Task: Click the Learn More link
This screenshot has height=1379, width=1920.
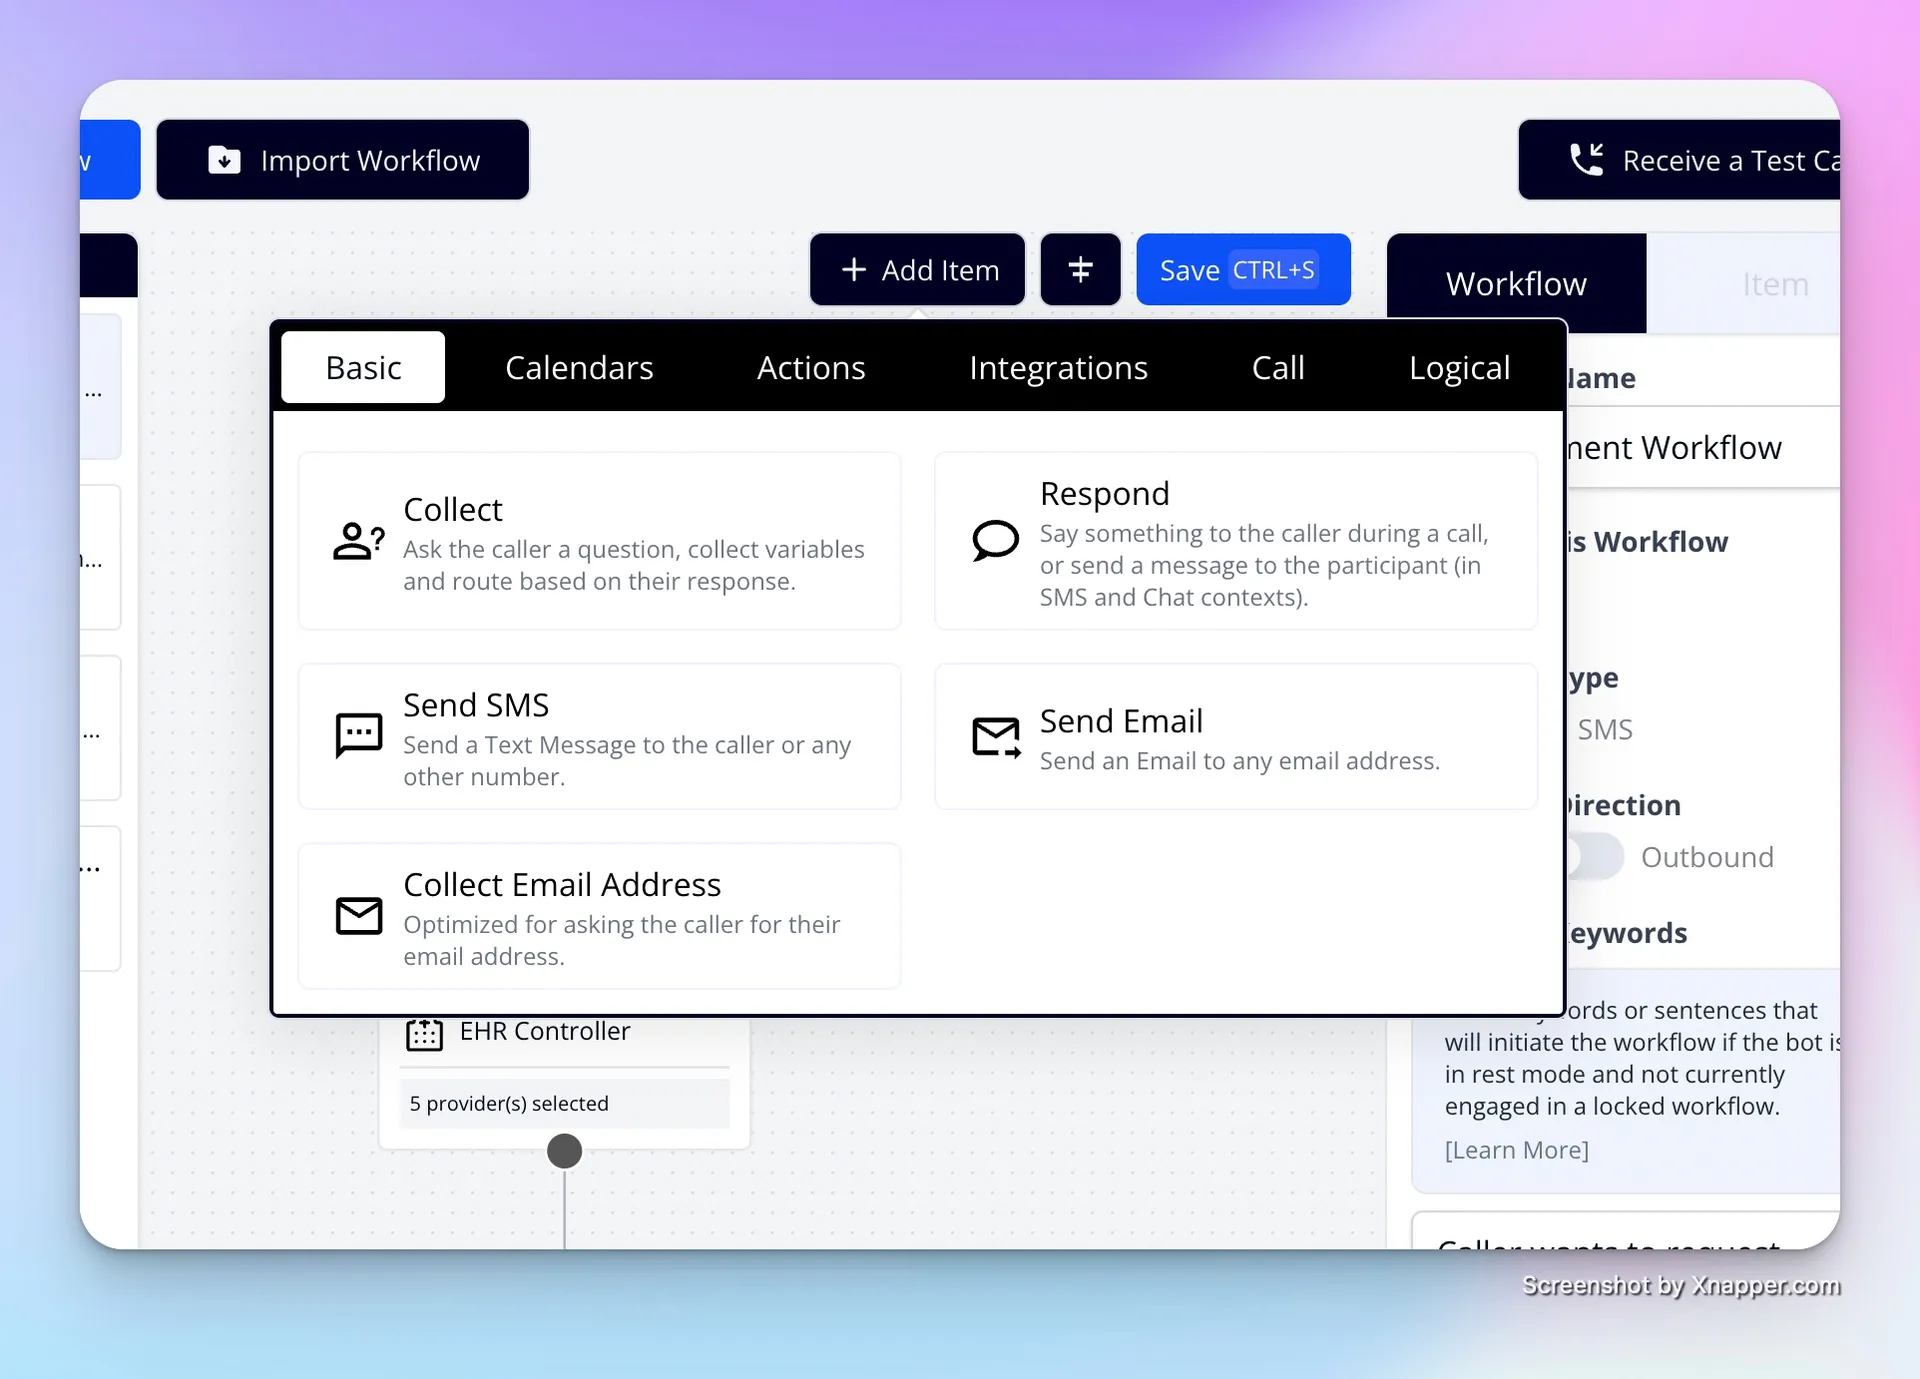Action: (1516, 1149)
